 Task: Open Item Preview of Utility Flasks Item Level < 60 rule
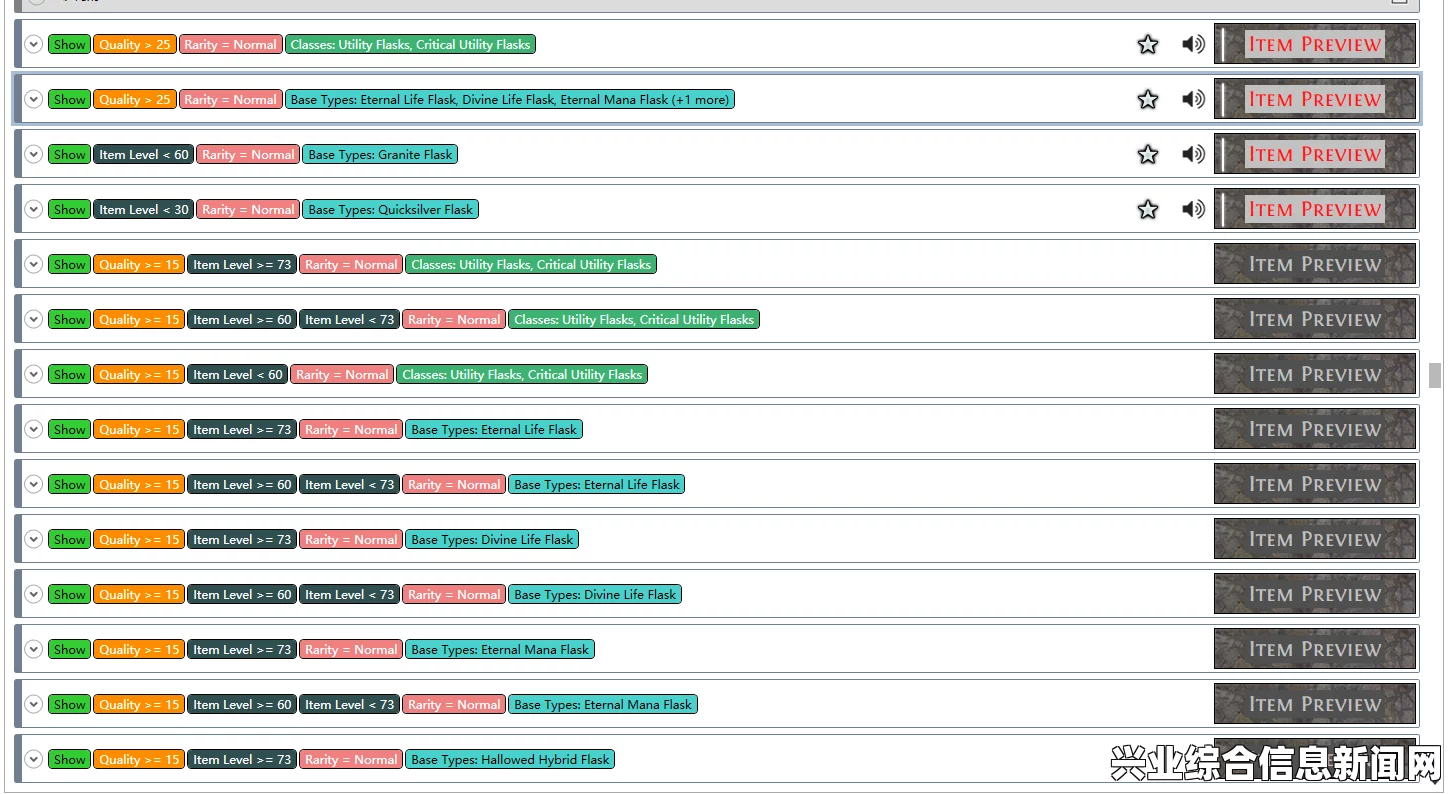point(1315,374)
